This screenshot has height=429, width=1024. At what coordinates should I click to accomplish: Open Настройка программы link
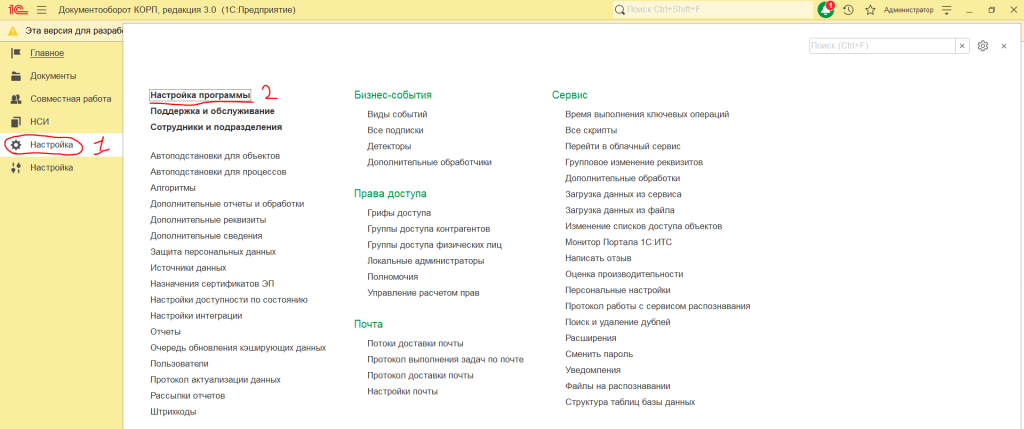click(200, 95)
